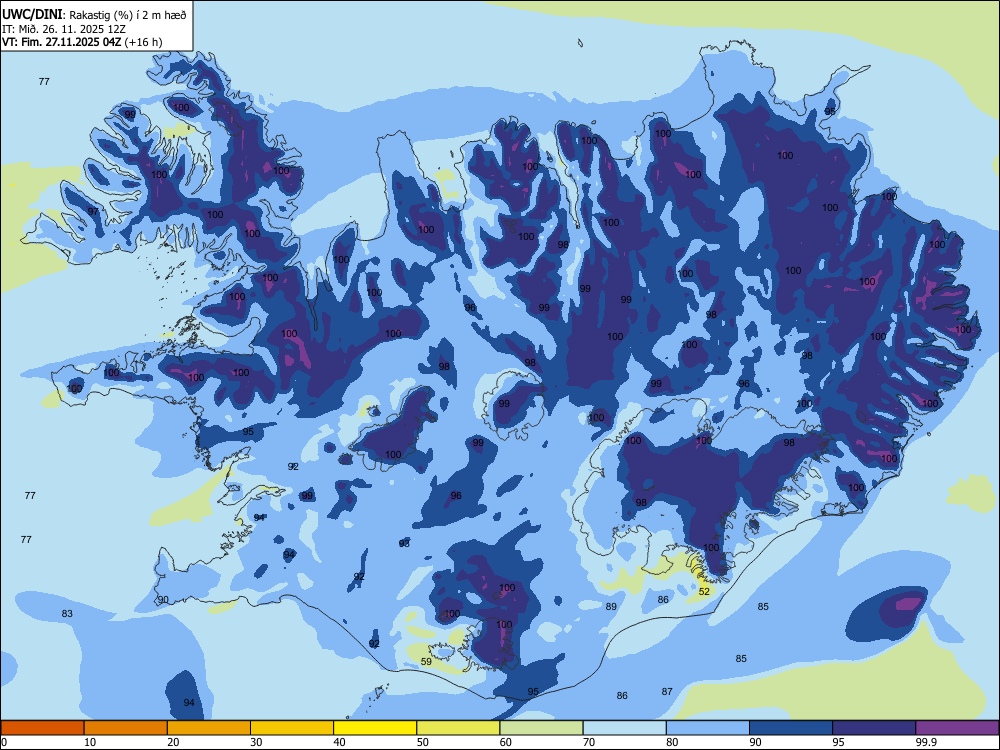This screenshot has height=750, width=1000.
Task: Click the IT time 'Mið. 26. 11. 2025 12Z'
Action: click(71, 29)
